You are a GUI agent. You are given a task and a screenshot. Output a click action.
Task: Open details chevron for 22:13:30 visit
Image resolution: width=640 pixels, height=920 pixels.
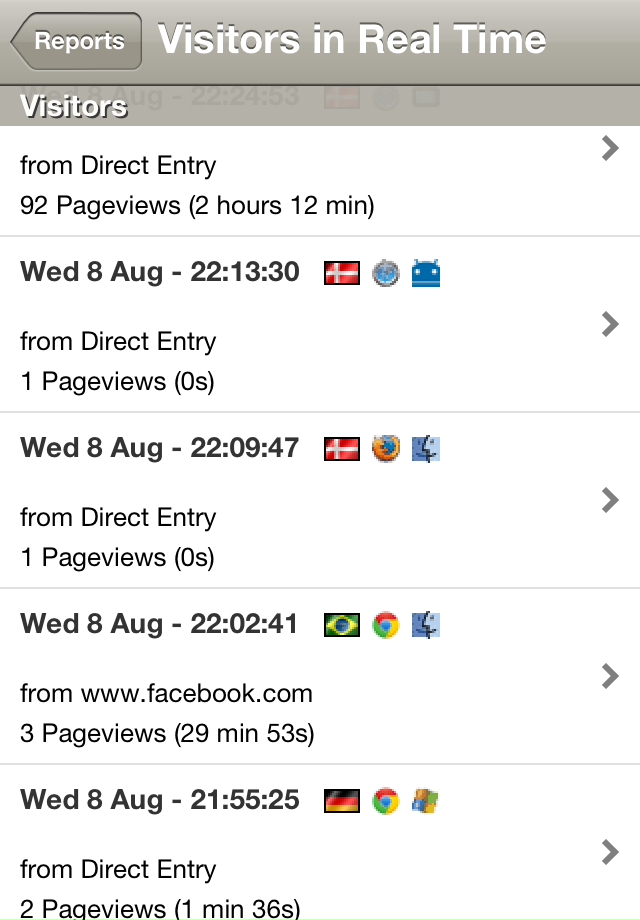click(x=610, y=324)
